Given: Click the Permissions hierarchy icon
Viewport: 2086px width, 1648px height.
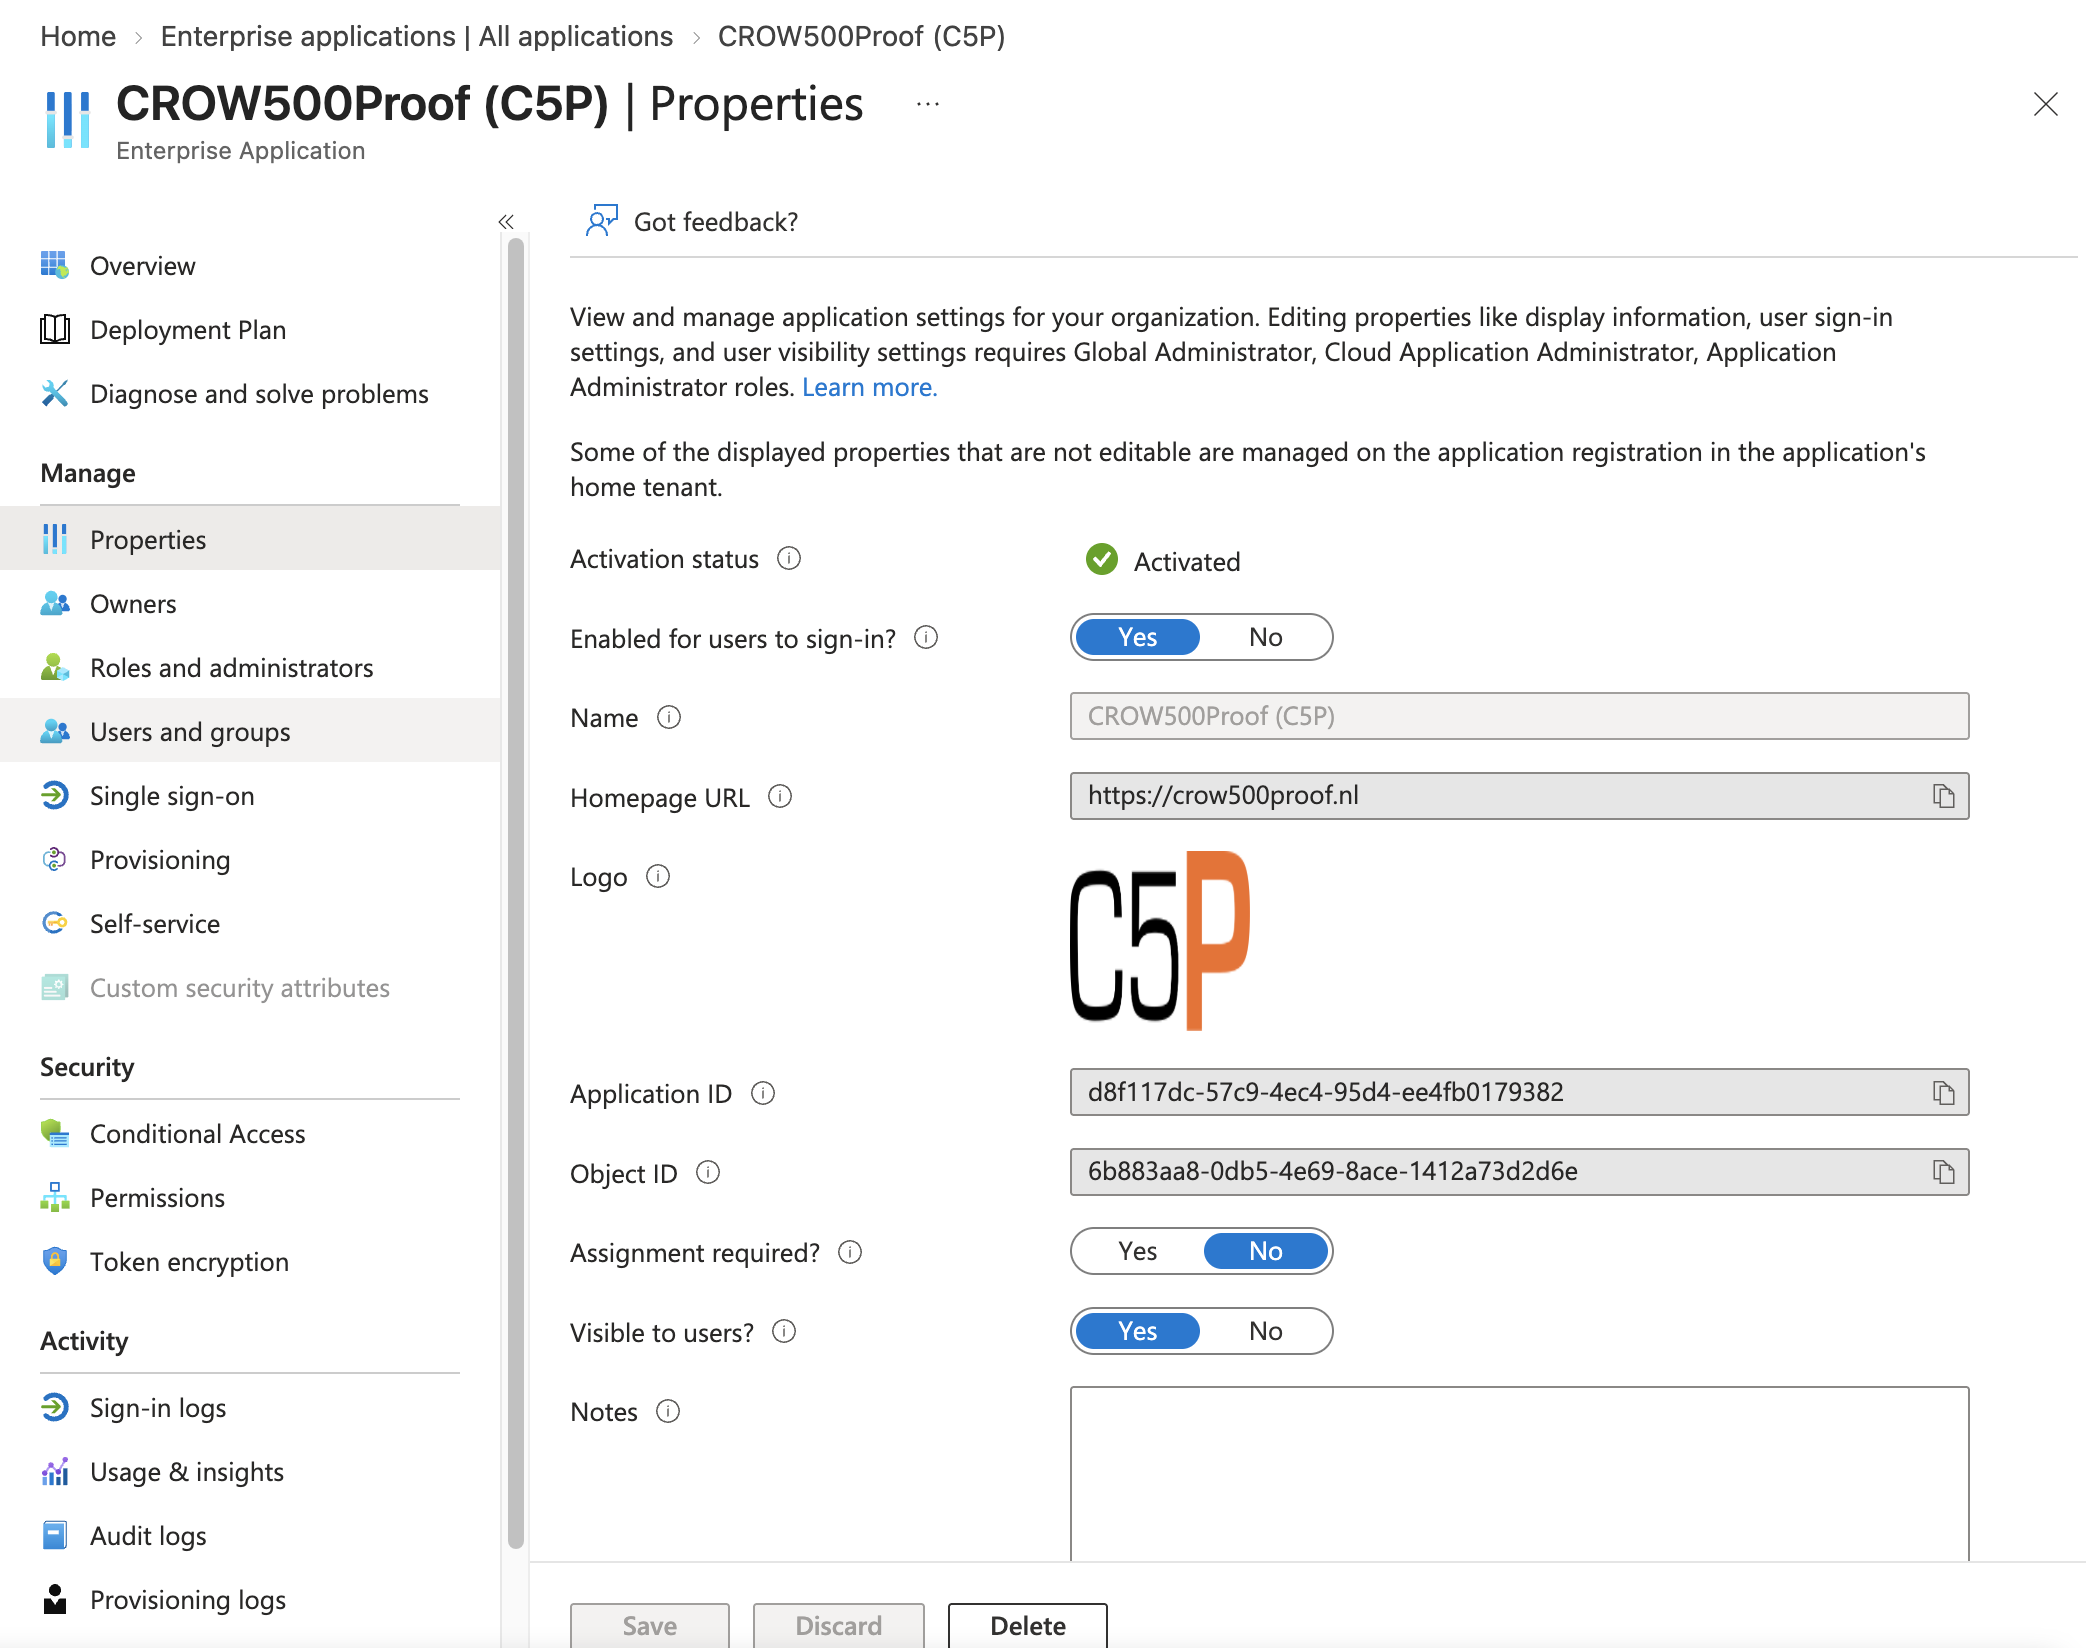Looking at the screenshot, I should click(x=55, y=1197).
